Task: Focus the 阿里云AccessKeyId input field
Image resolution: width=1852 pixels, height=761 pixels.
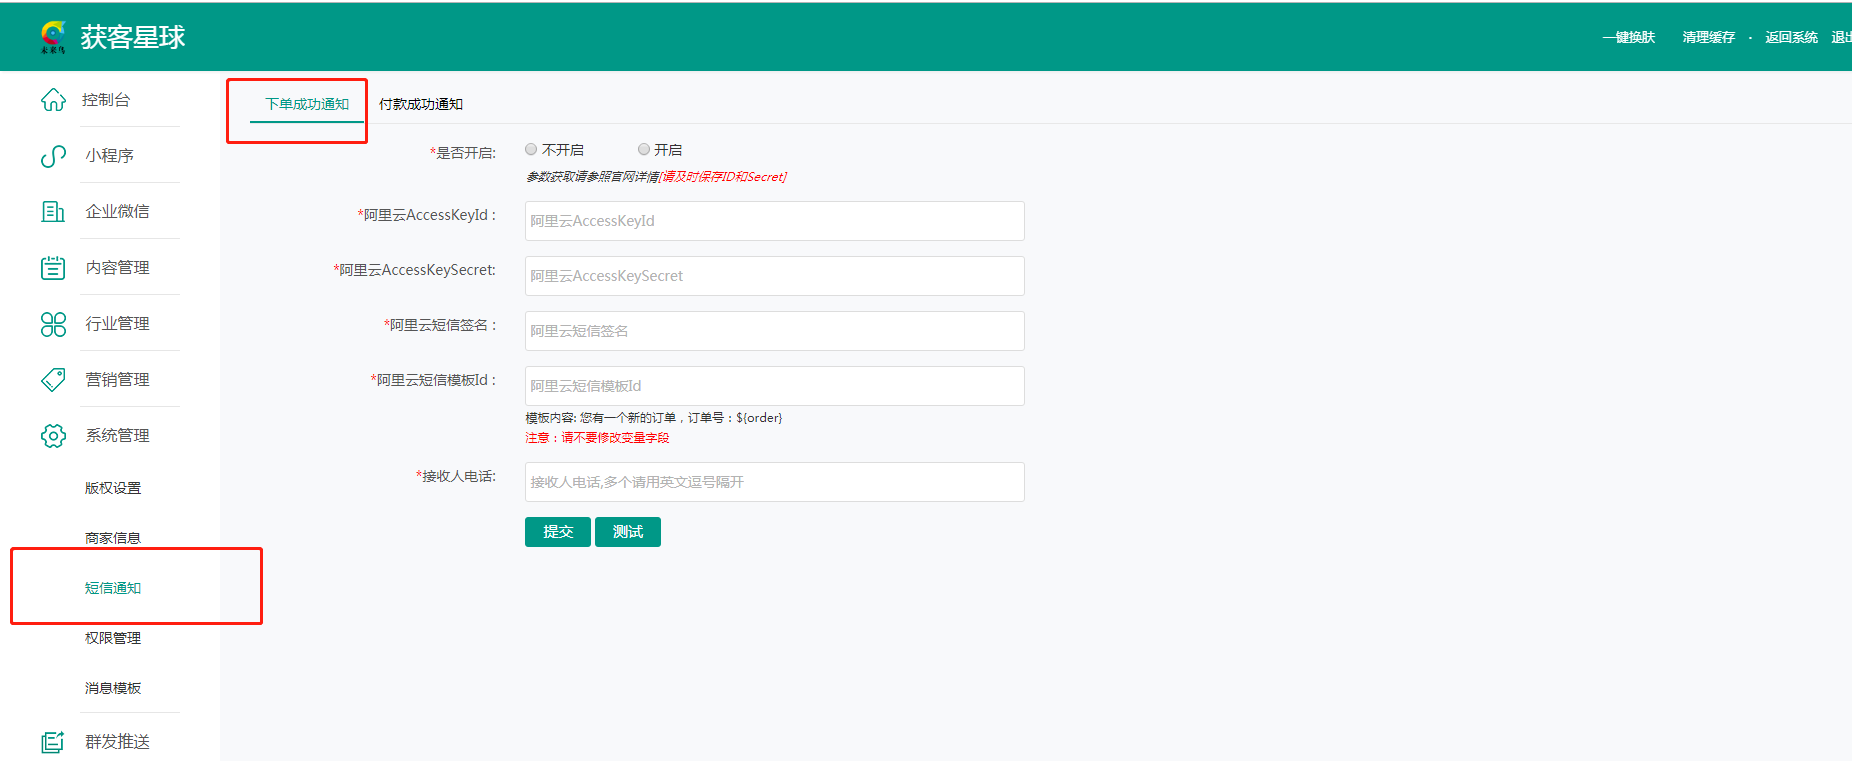Action: tap(774, 221)
